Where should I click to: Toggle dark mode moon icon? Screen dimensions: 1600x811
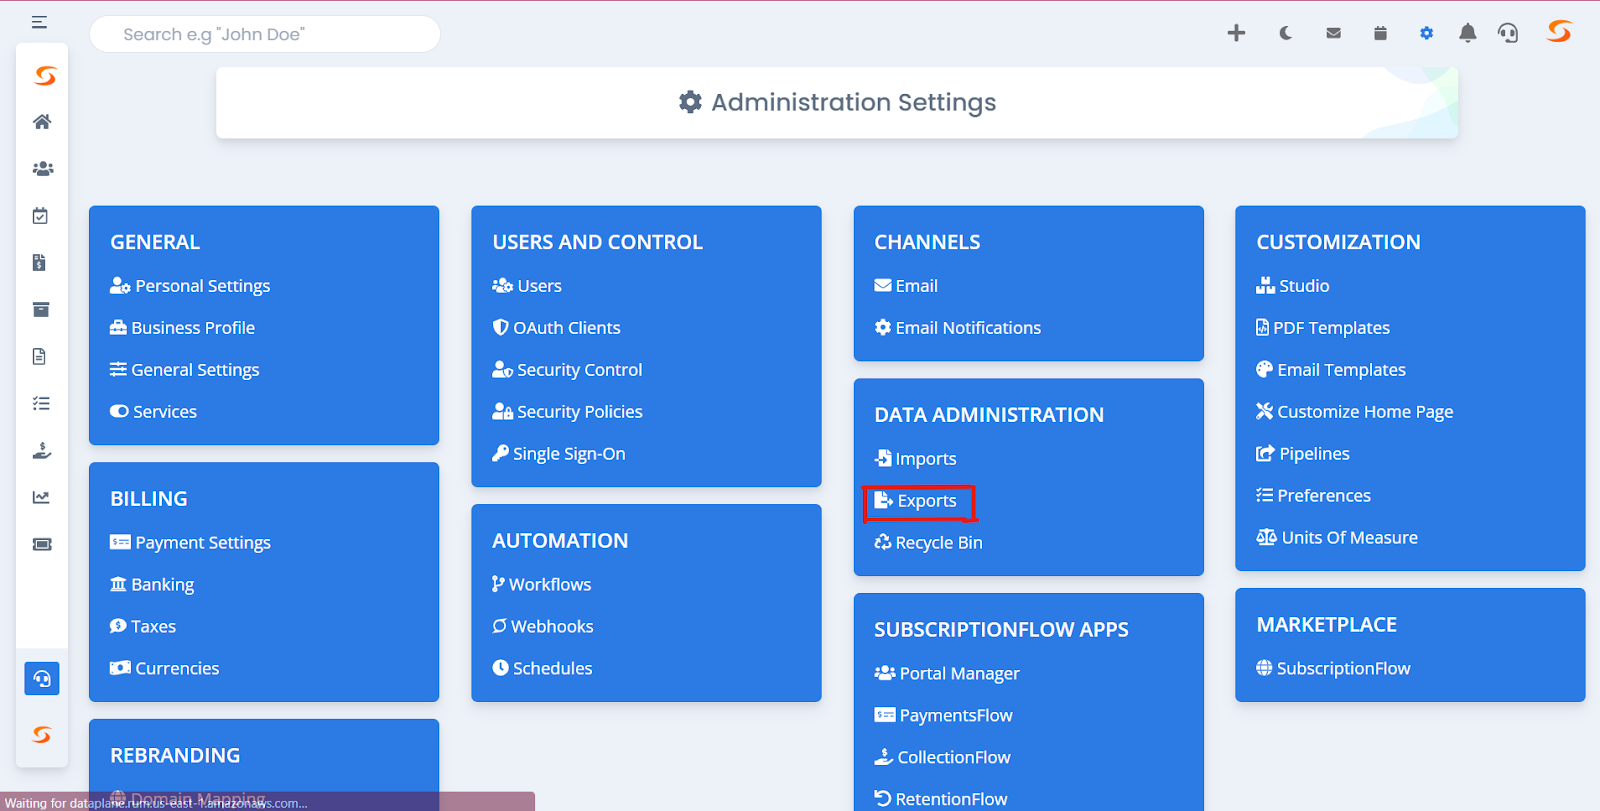tap(1286, 33)
